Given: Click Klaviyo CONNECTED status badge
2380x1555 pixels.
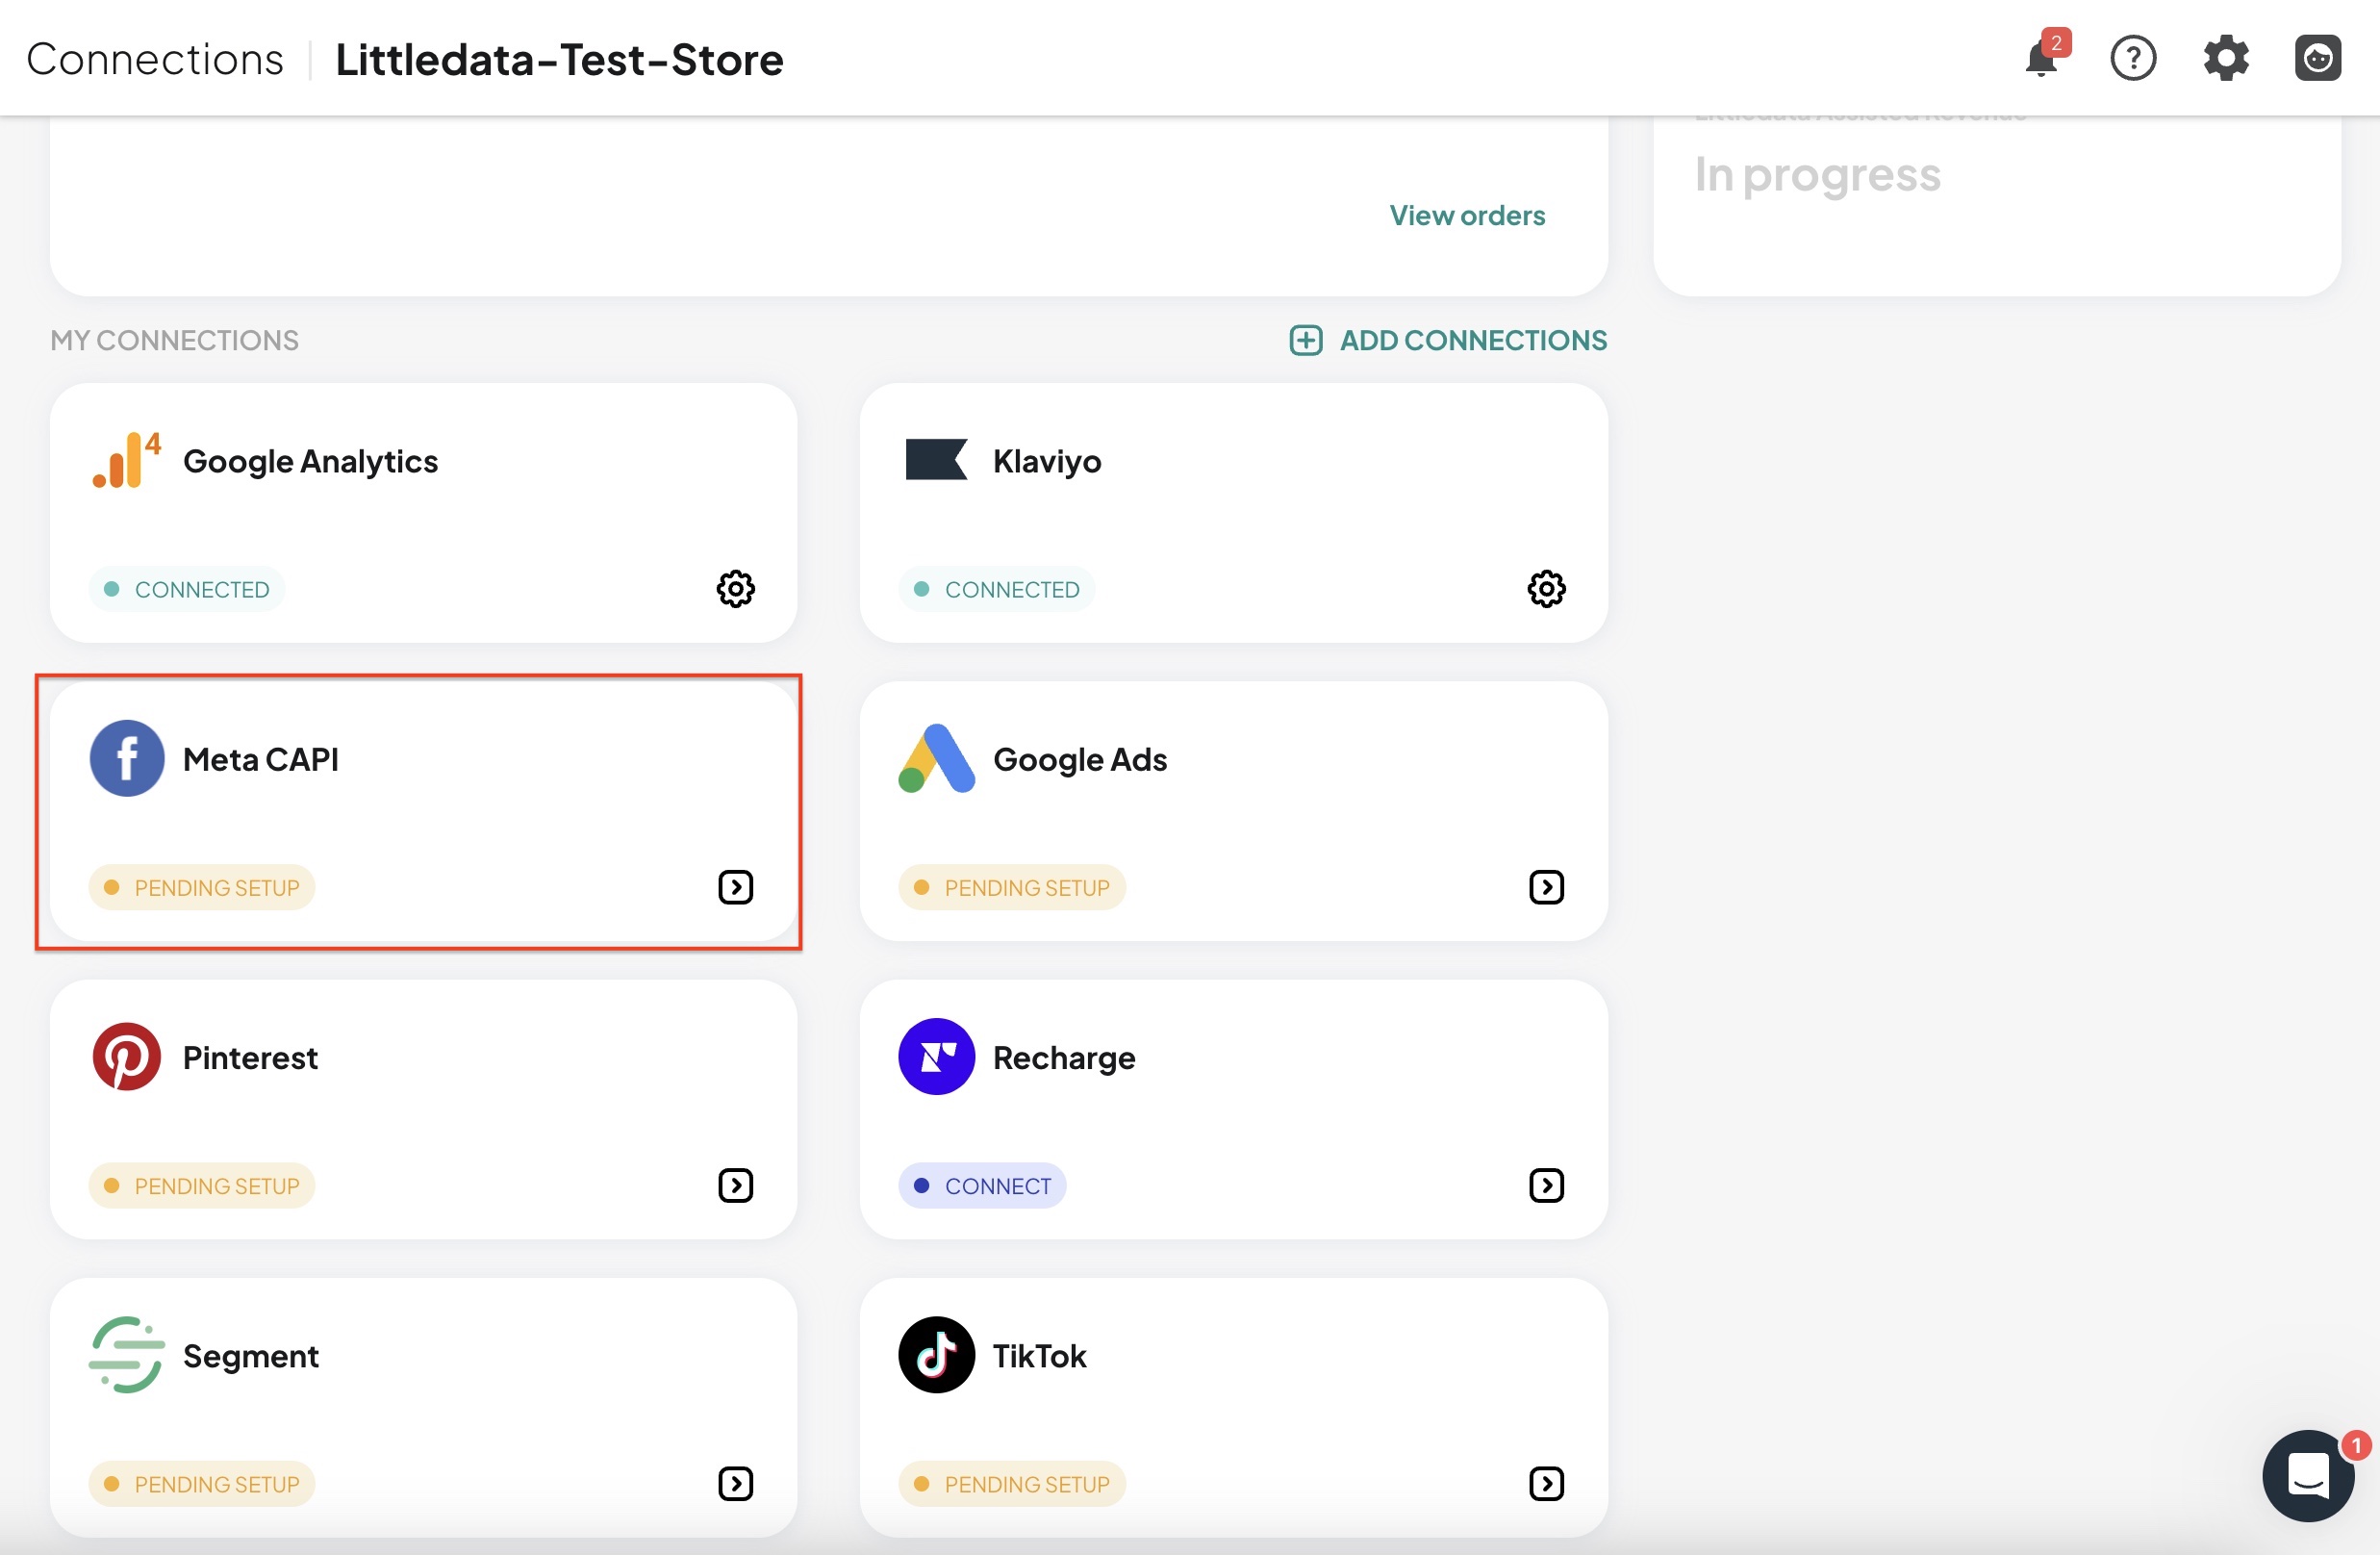Looking at the screenshot, I should [x=997, y=589].
